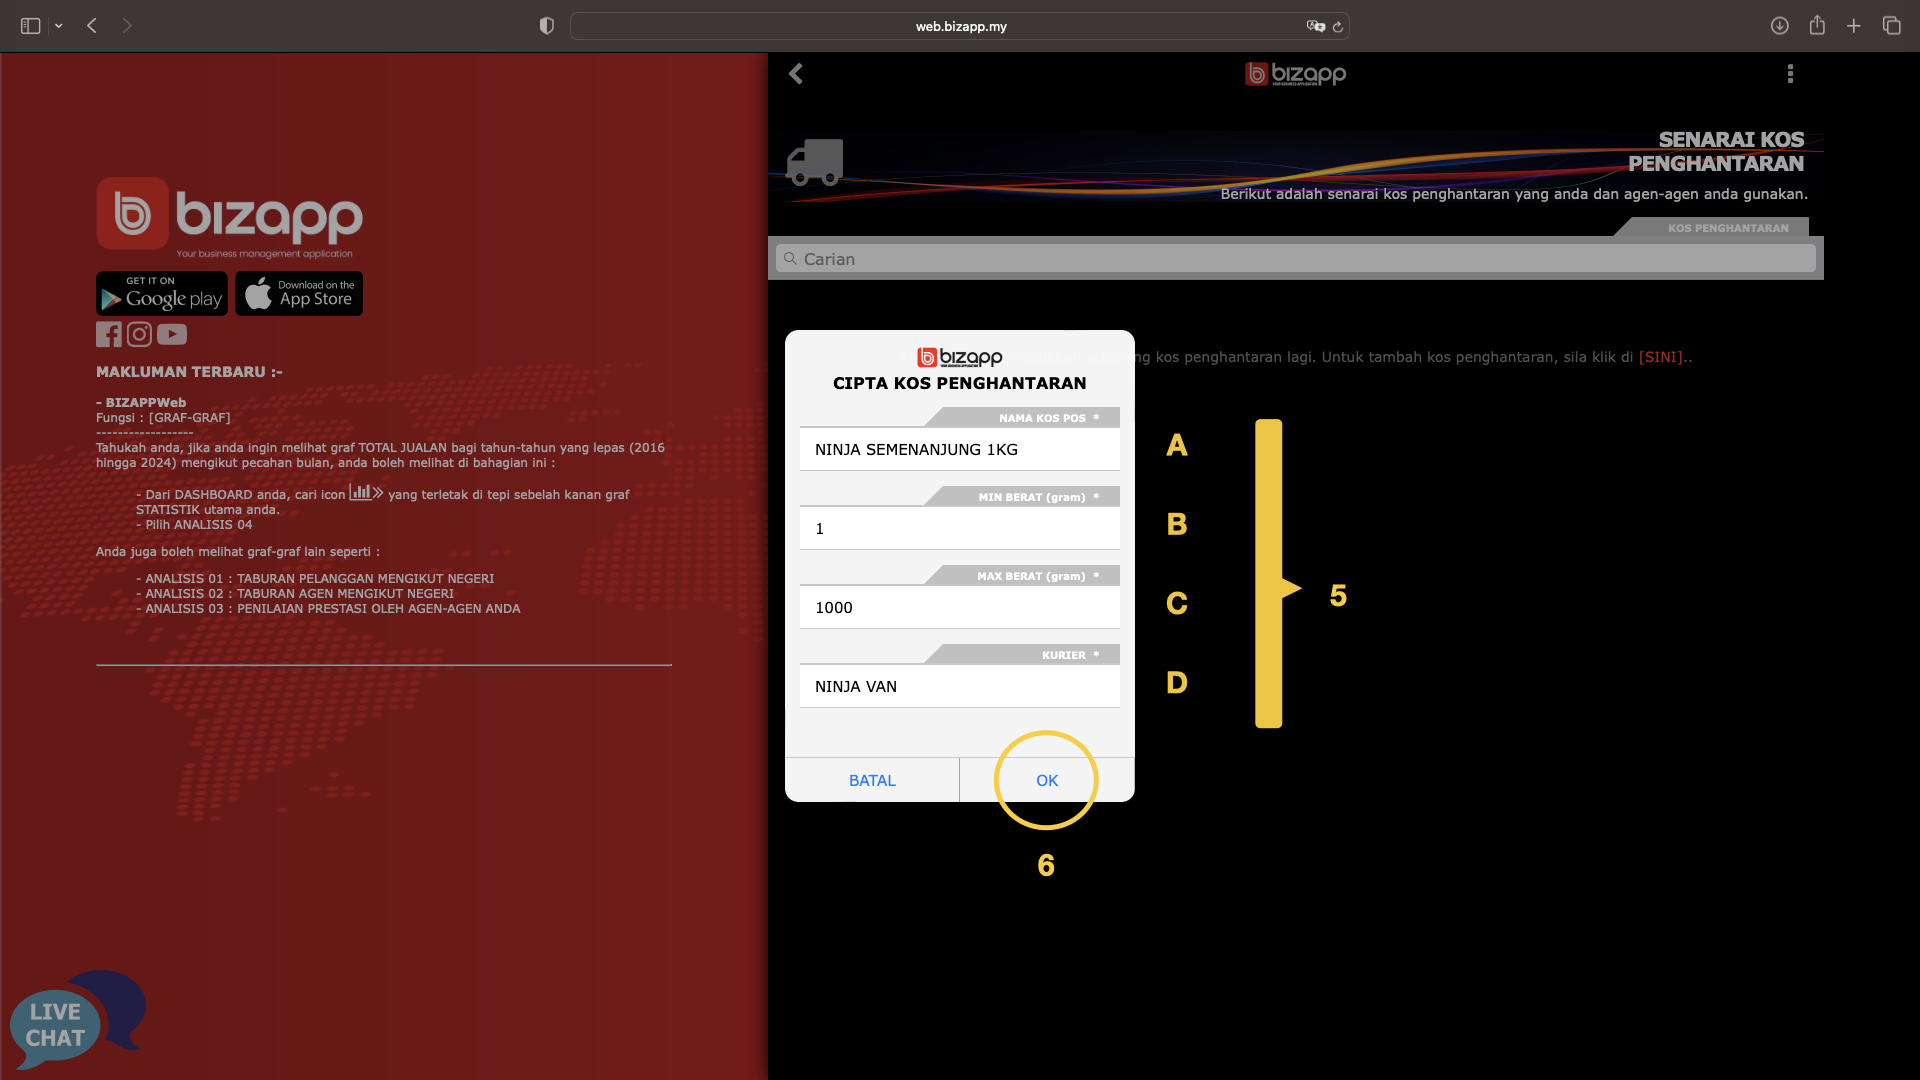
Task: Edit the MAX BERAT gram field
Action: point(960,607)
